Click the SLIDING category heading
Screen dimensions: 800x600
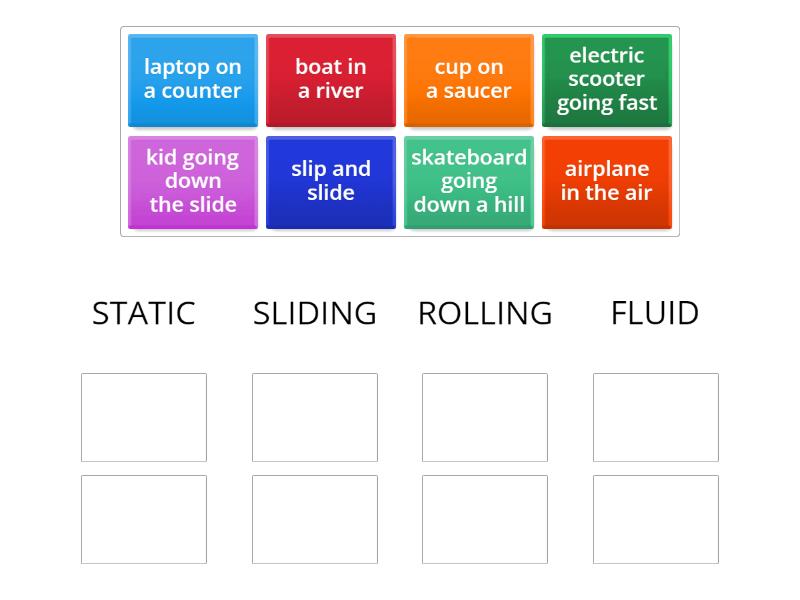pos(314,313)
